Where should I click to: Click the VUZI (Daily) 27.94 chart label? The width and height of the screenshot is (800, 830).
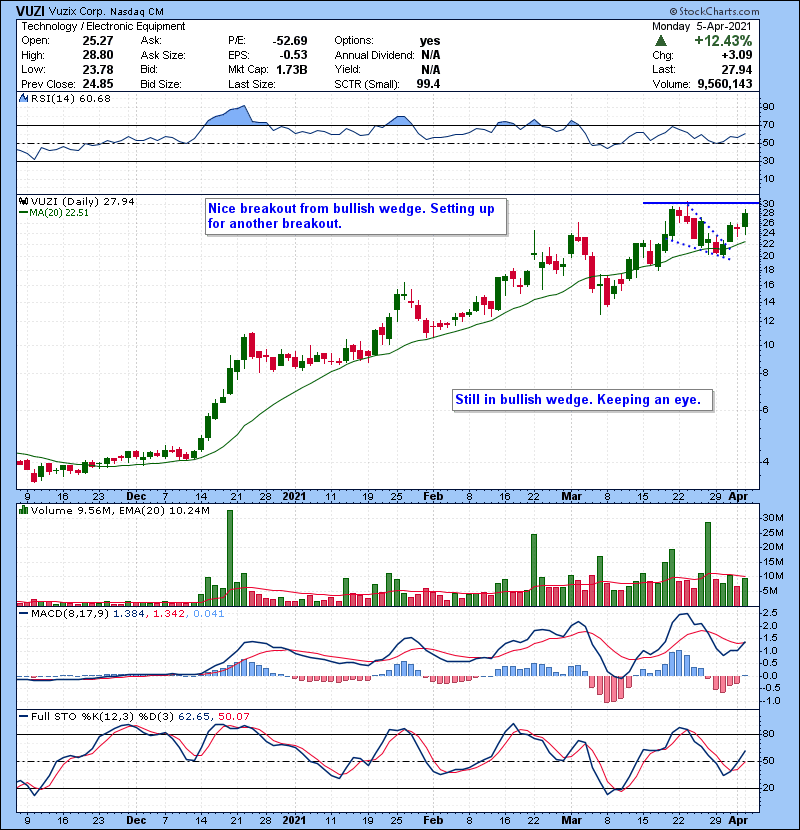pyautogui.click(x=83, y=201)
